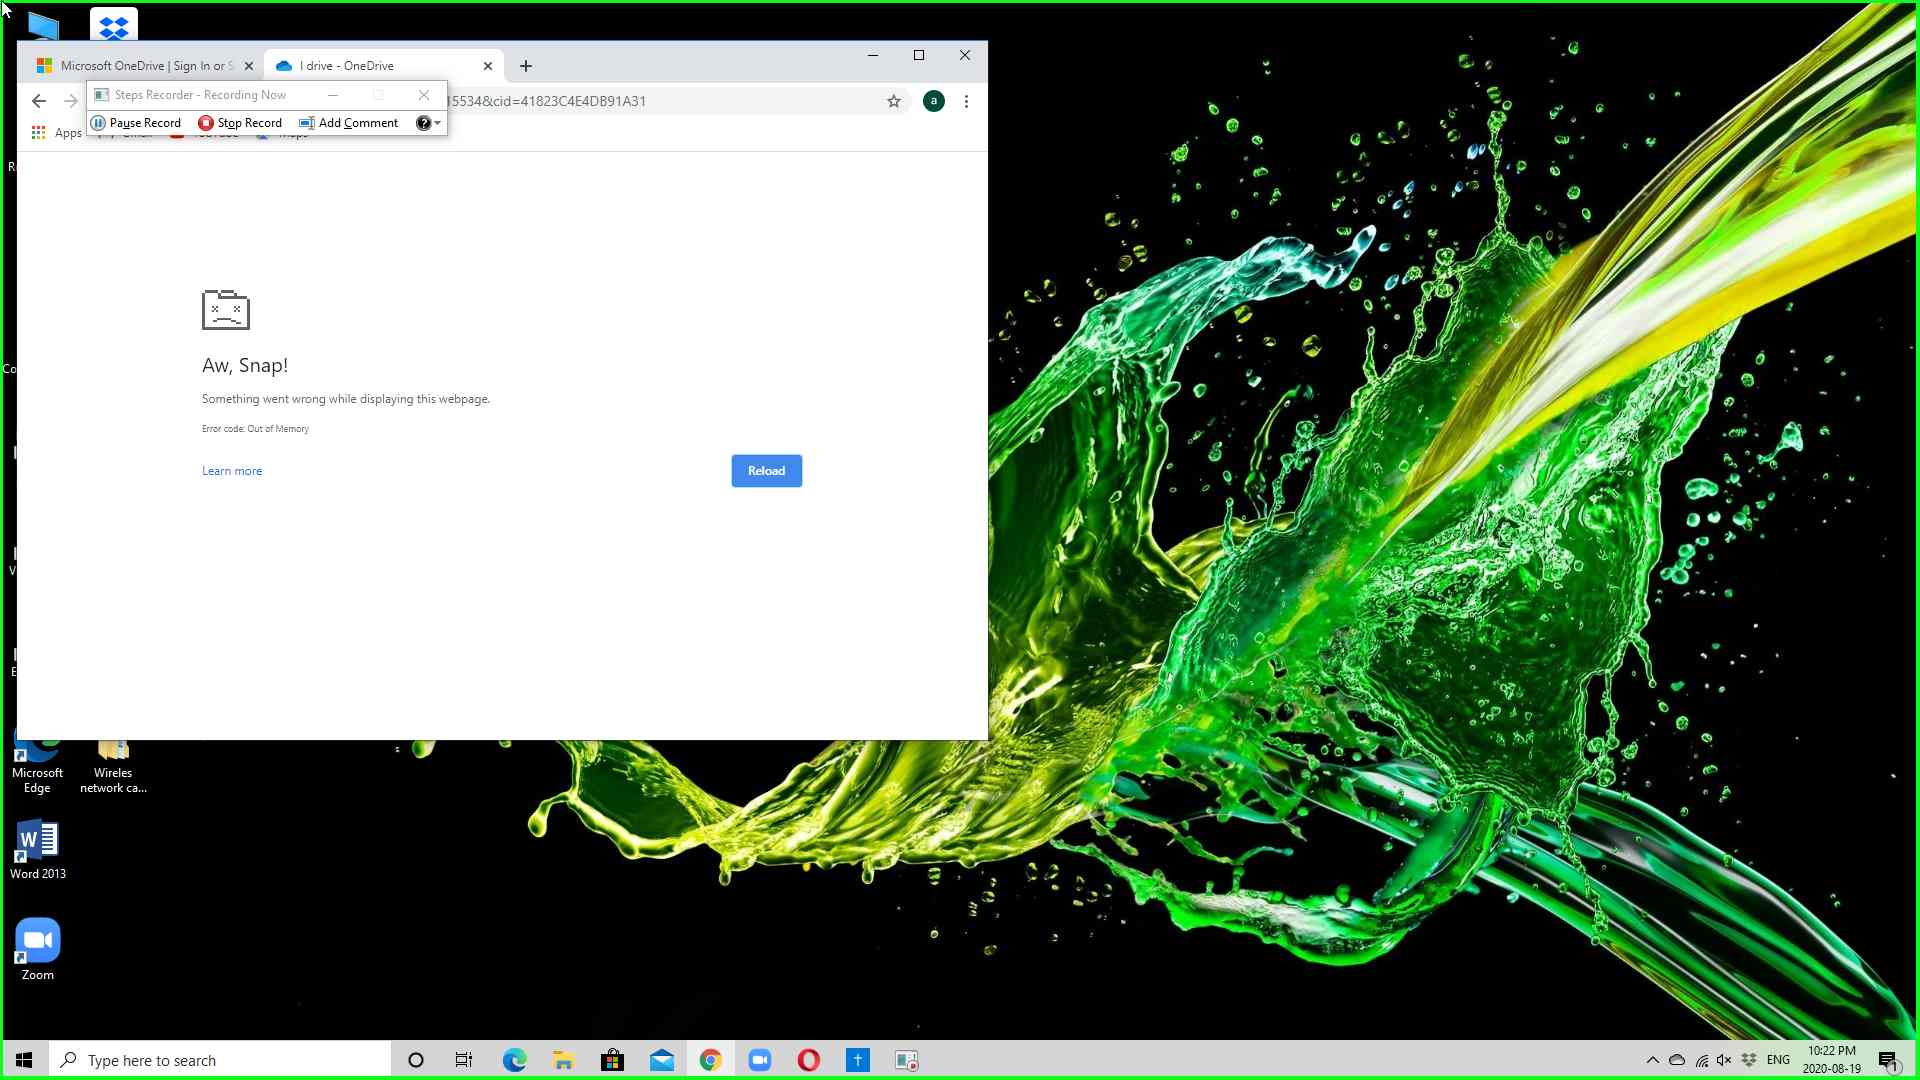Bookmark this page with the star icon
This screenshot has height=1080, width=1920.
point(894,101)
